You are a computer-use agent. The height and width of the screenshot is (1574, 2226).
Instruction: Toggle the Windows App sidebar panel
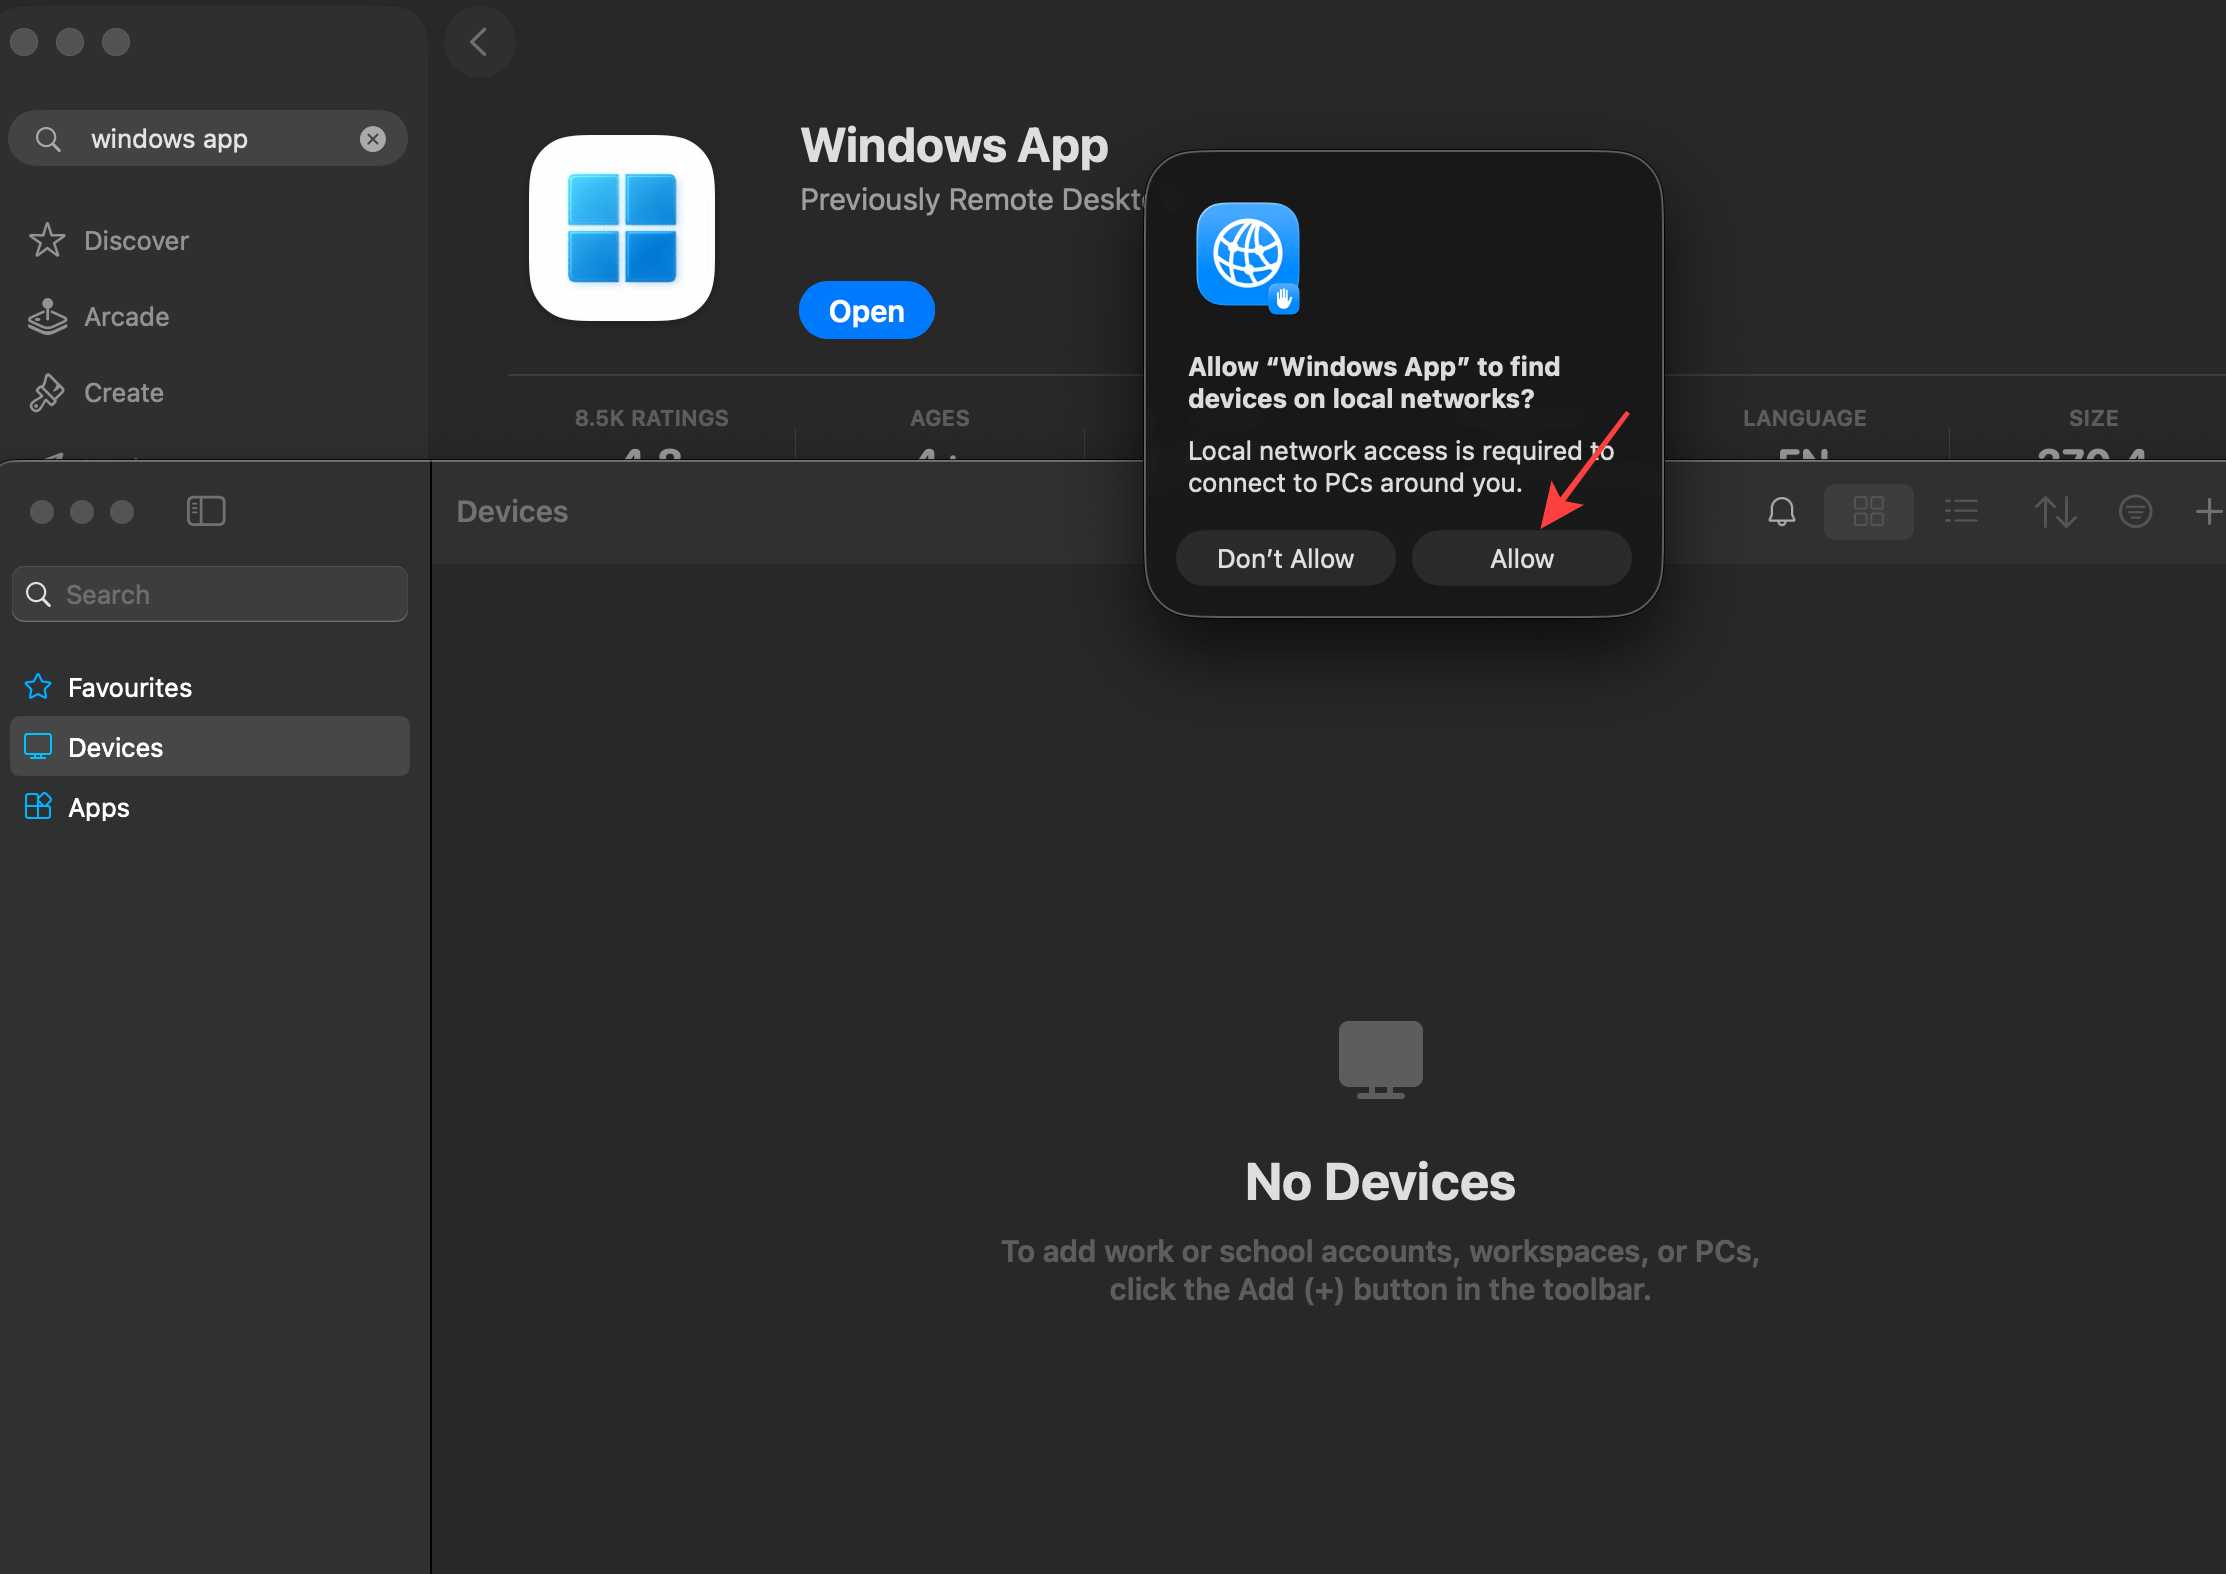(206, 511)
